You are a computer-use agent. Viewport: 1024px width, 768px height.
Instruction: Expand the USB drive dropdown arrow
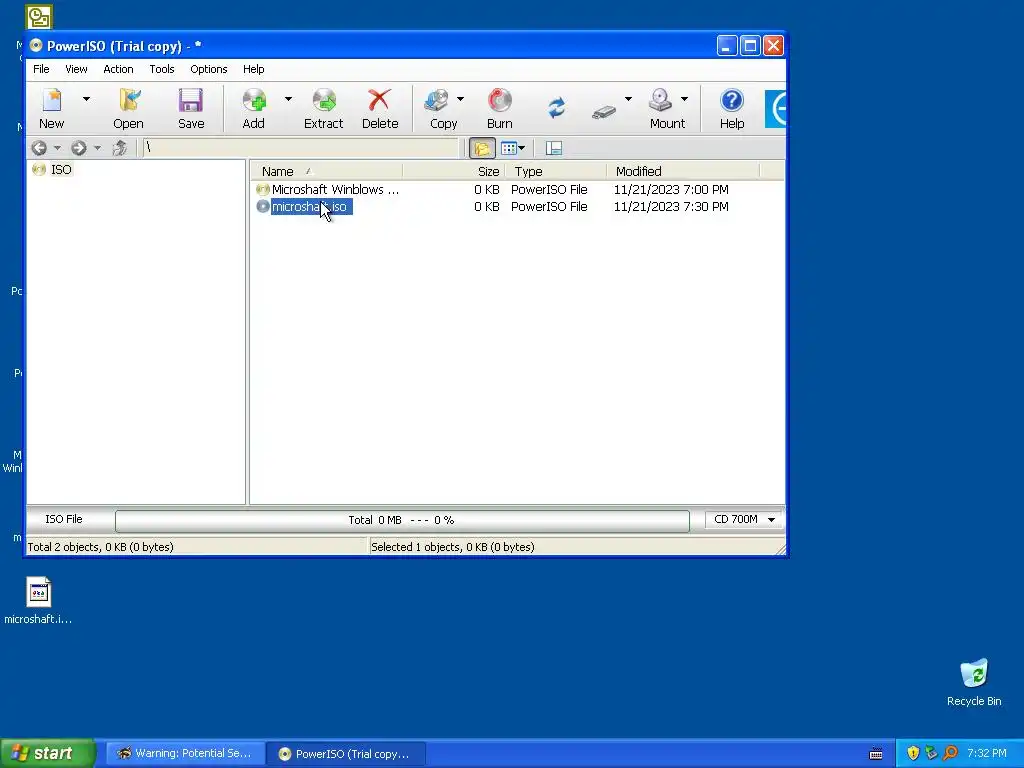[x=628, y=99]
